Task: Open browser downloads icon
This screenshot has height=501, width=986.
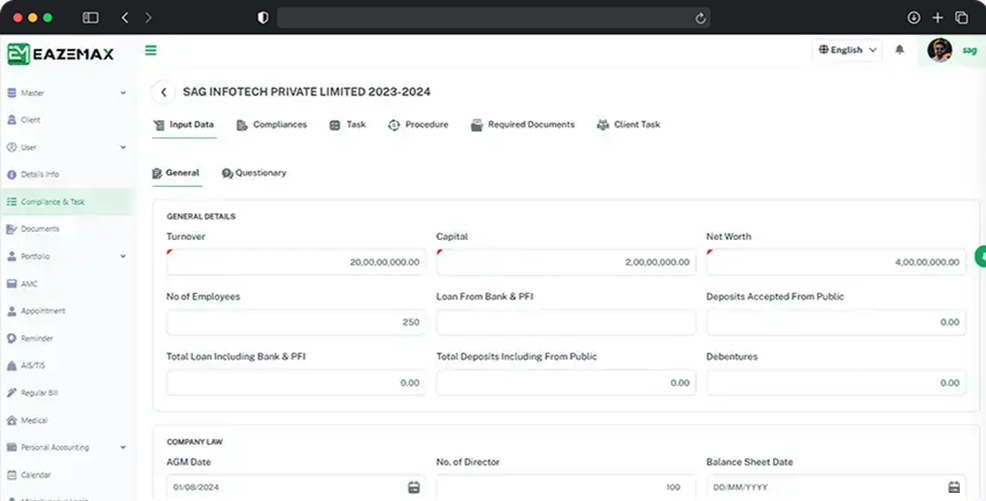Action: pos(914,18)
